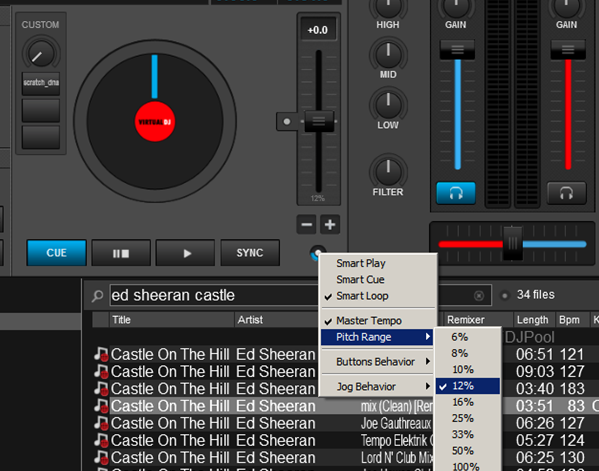Click the pitch plus button
This screenshot has height=471, width=599.
point(330,224)
